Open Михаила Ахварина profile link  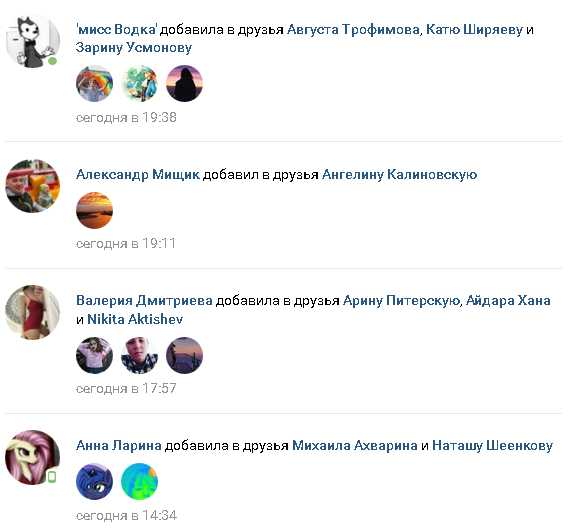(355, 446)
